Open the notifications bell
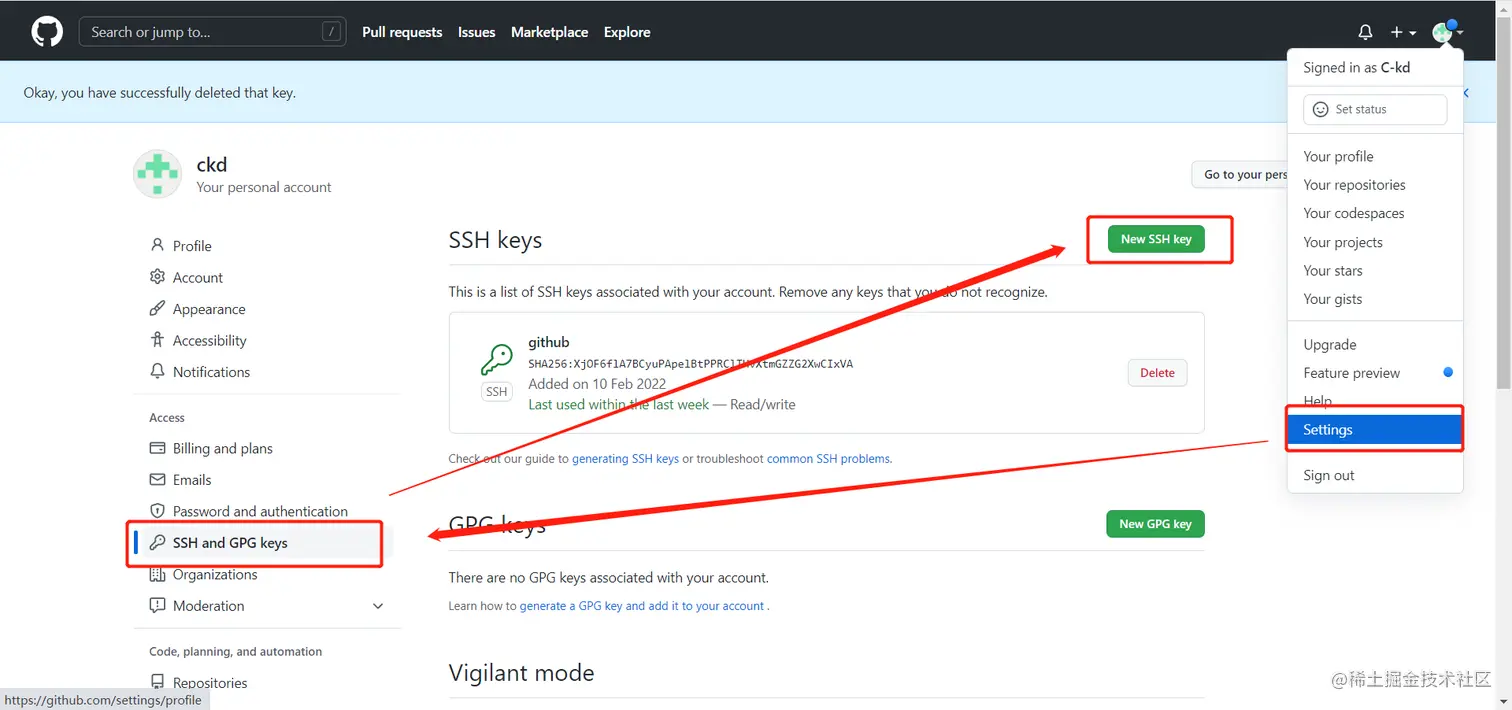1512x710 pixels. click(1365, 32)
